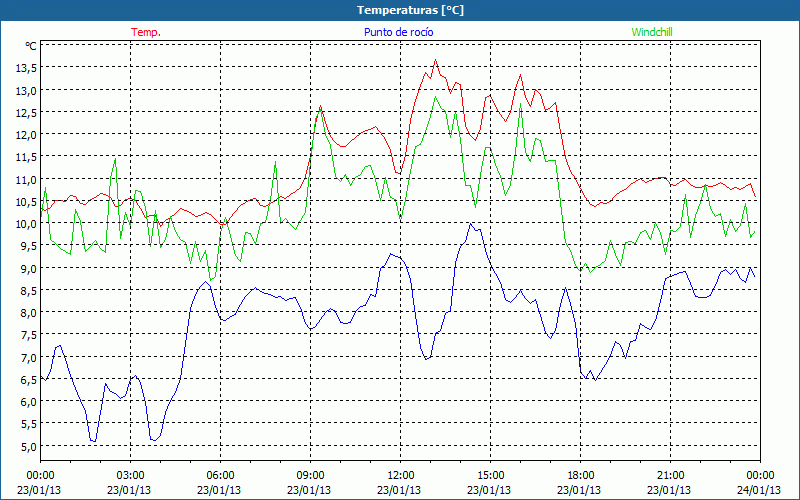Click the 7,0 y-axis value
The height and width of the screenshot is (500, 800).
pos(30,357)
